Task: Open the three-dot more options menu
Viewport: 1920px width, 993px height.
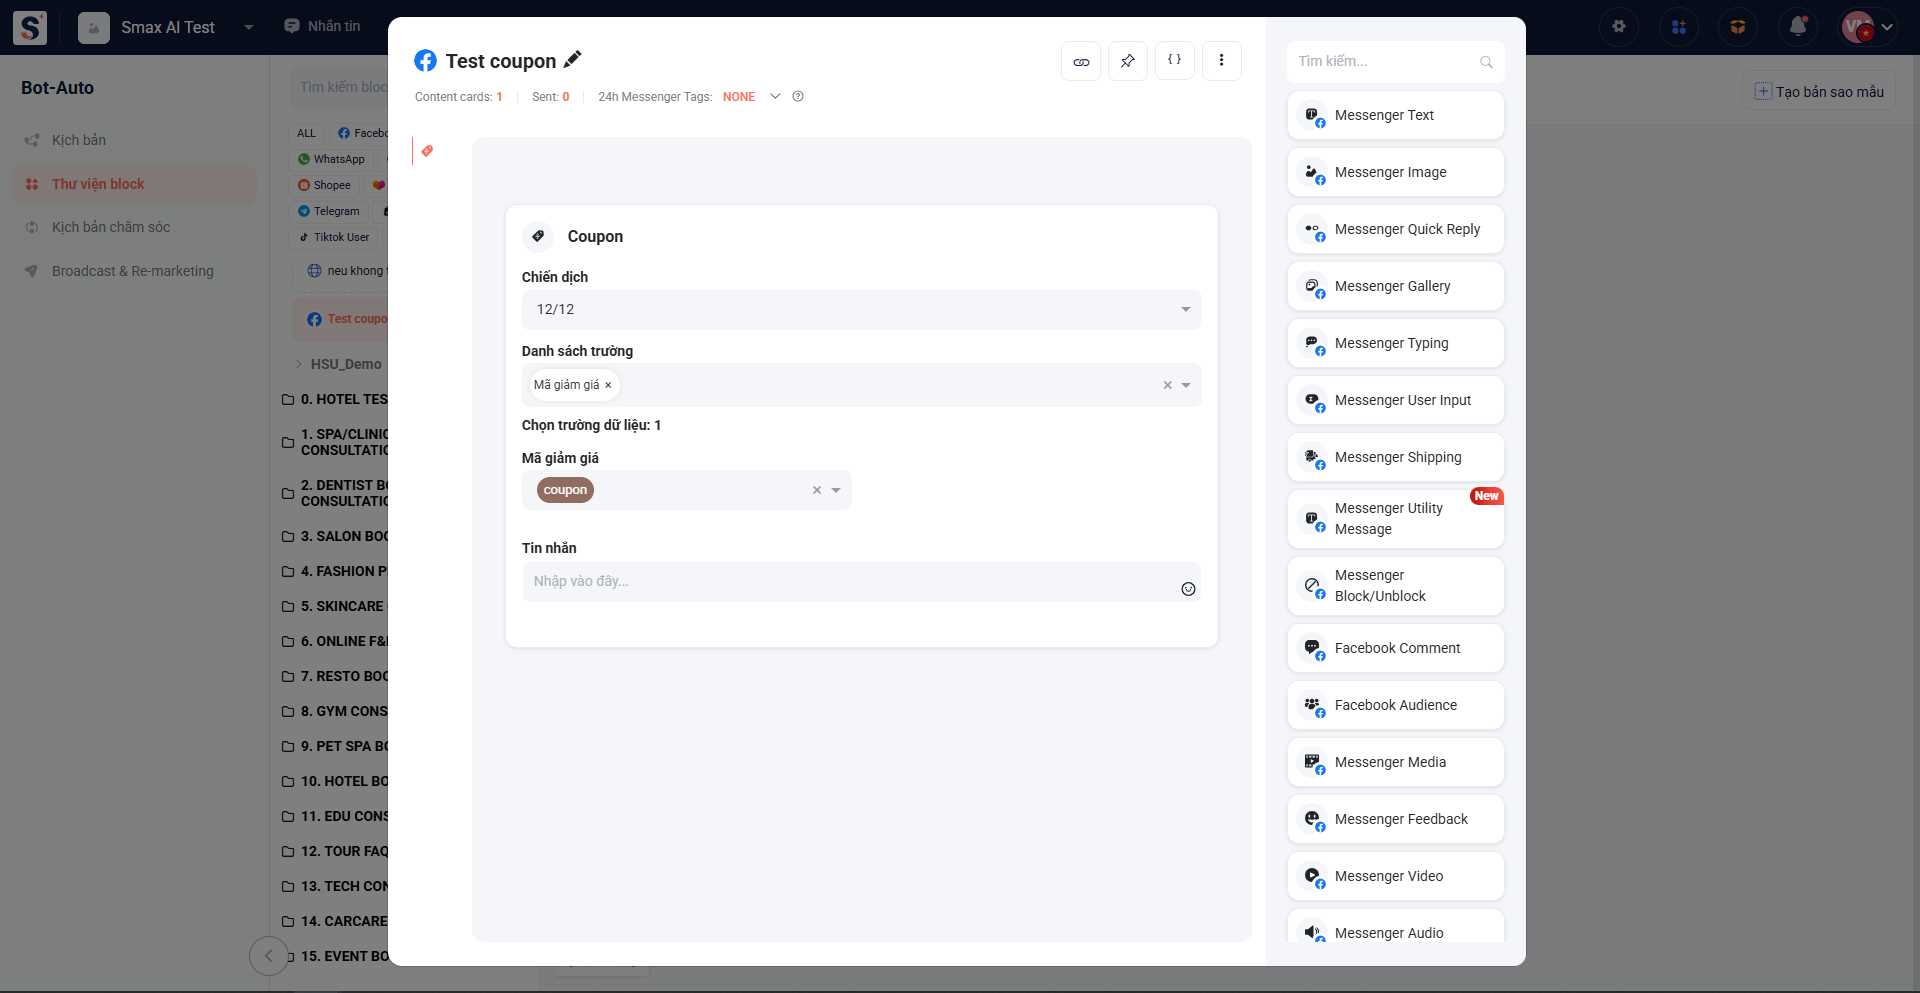Action: (x=1221, y=61)
